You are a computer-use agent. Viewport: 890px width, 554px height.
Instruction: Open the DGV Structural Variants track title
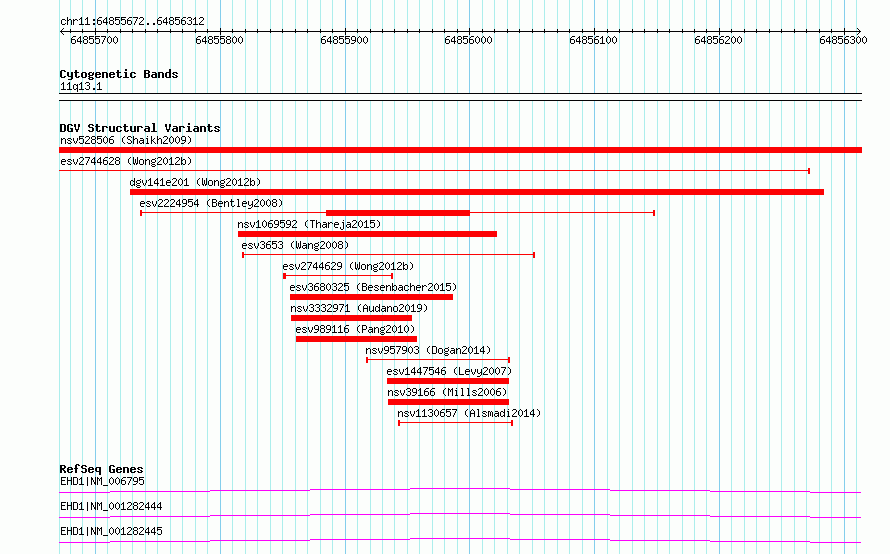[x=140, y=128]
